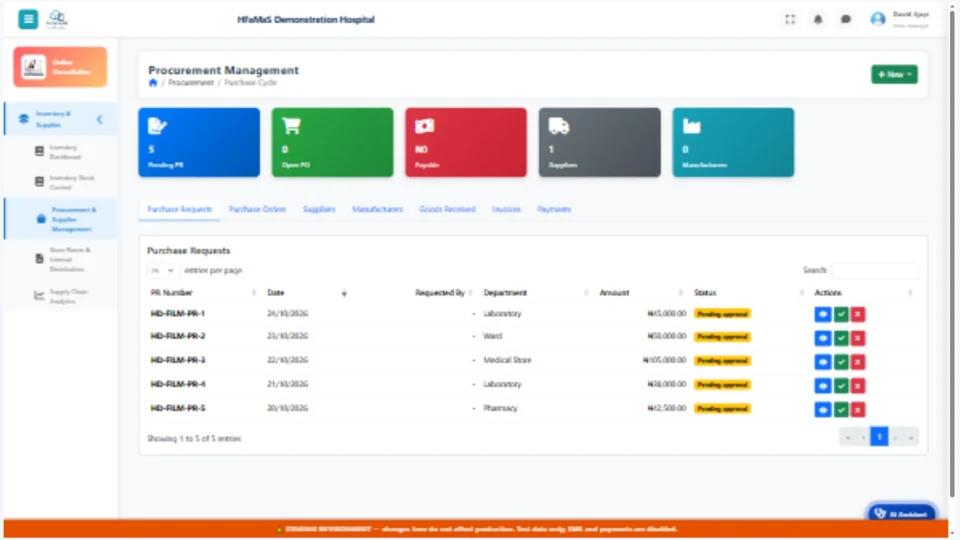Open the Suppliers gray card
Screen dimensions: 960x540
click(x=599, y=142)
